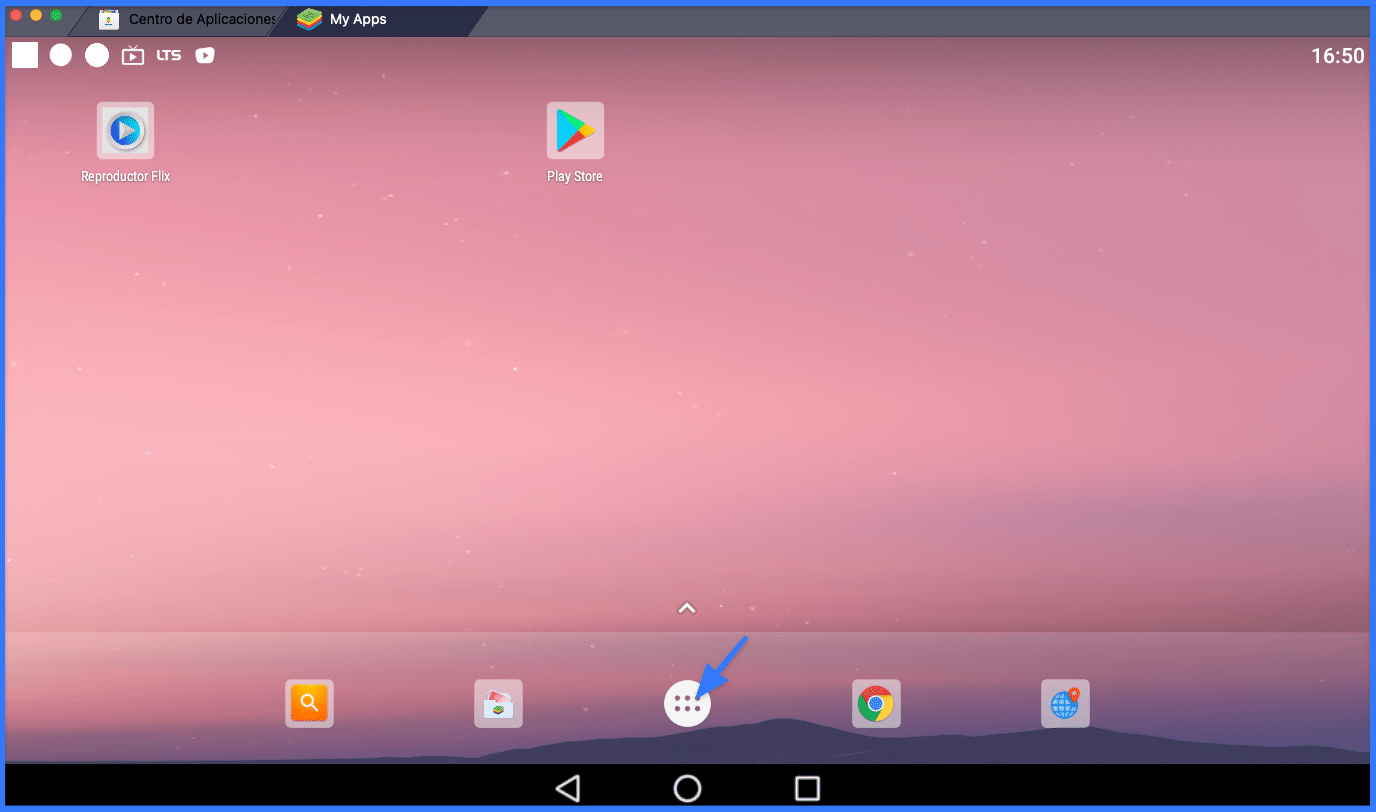
Task: Click the white square icon top left
Action: (24, 55)
